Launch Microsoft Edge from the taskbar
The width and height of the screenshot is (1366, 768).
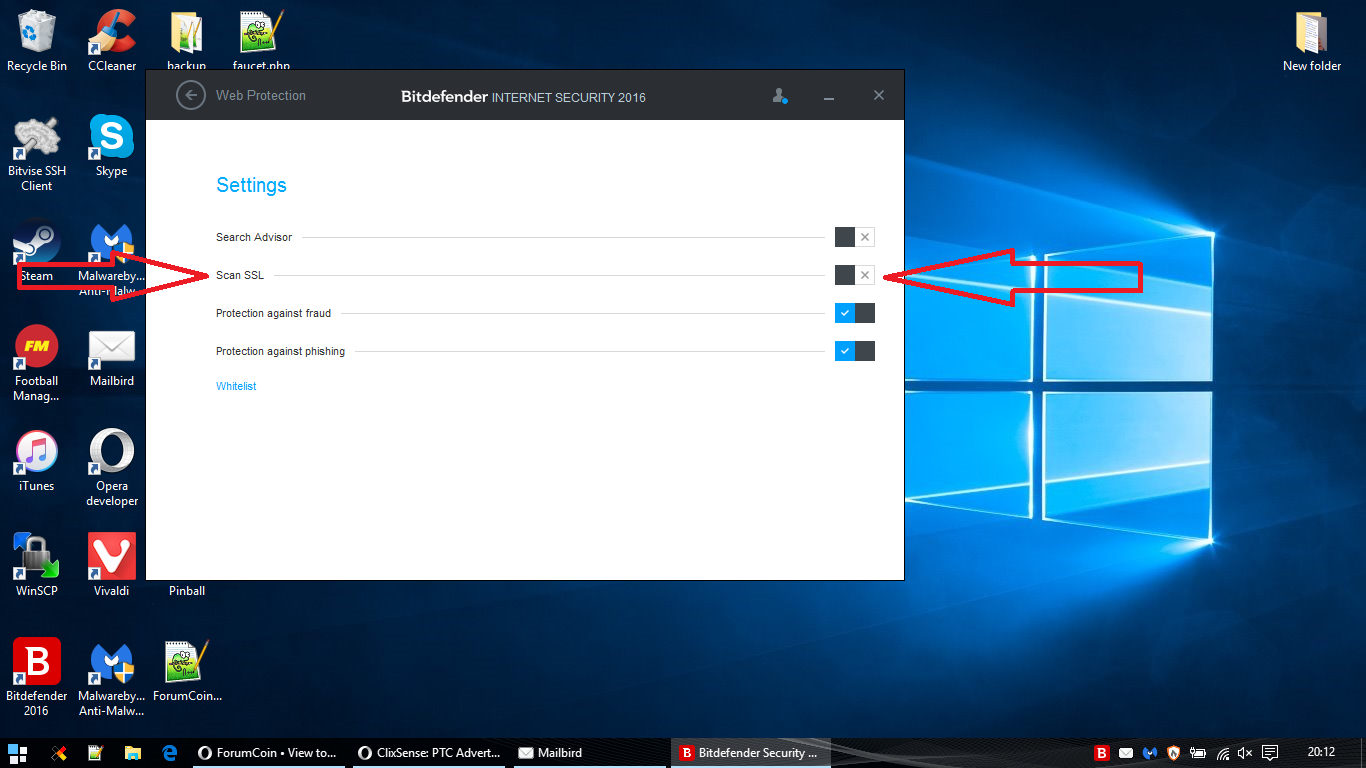170,753
